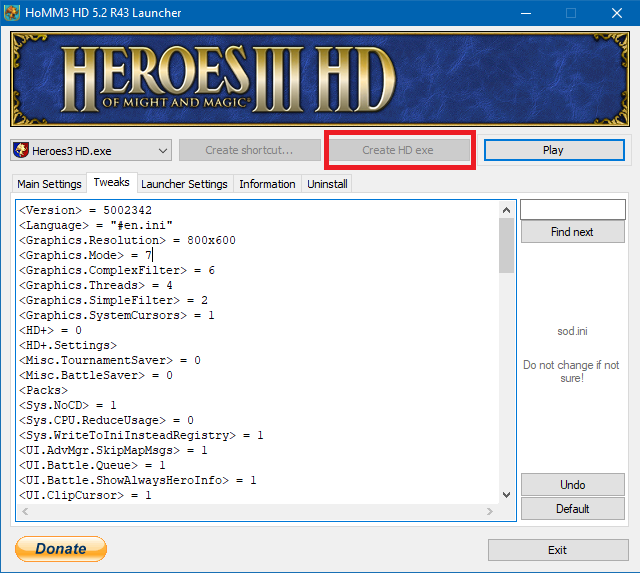Launch the game with Play button

point(554,150)
